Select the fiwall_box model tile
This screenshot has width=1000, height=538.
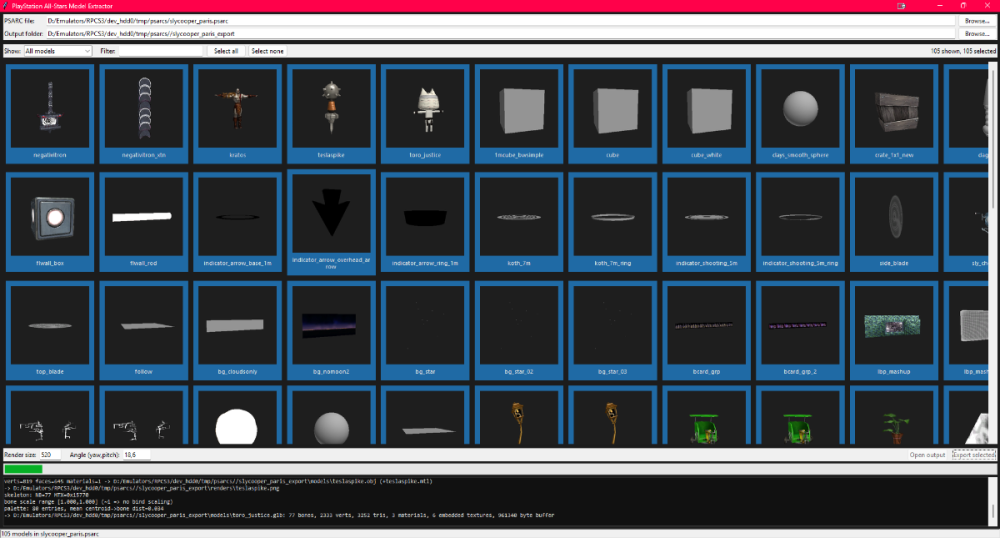coord(50,222)
